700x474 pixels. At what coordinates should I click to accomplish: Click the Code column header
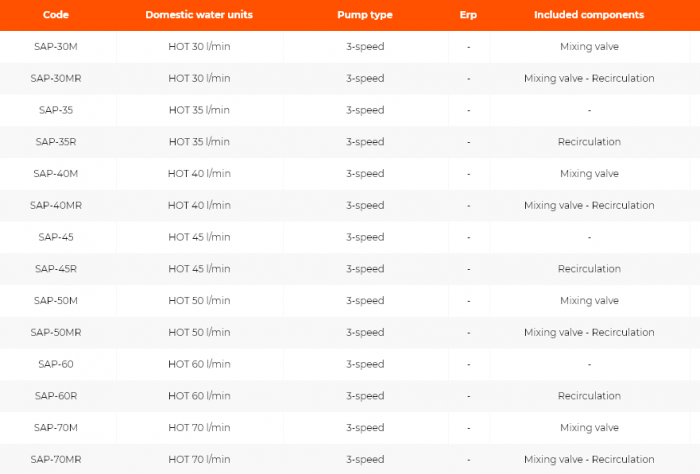pos(56,15)
